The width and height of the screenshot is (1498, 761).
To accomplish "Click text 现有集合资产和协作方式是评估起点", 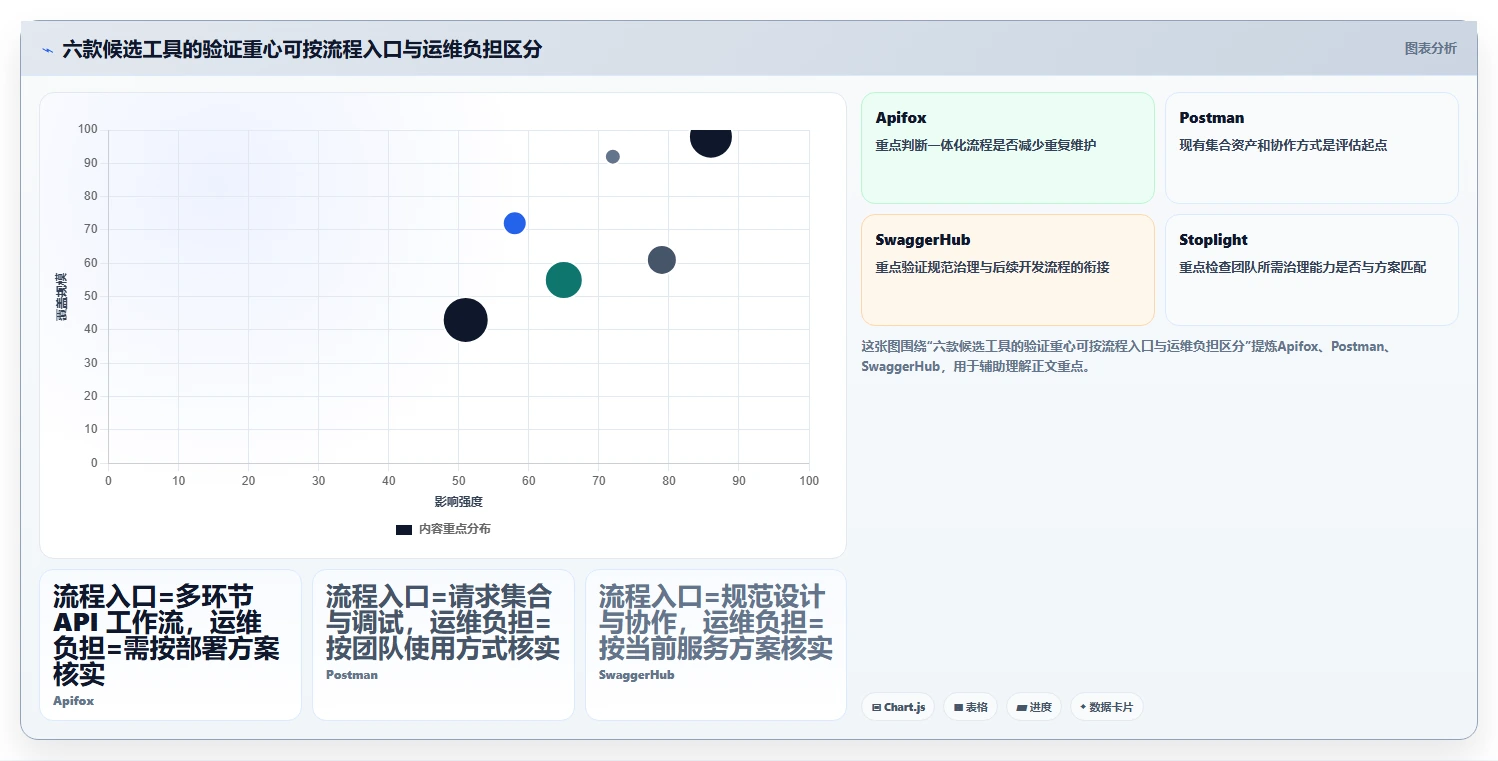I will coord(1283,145).
